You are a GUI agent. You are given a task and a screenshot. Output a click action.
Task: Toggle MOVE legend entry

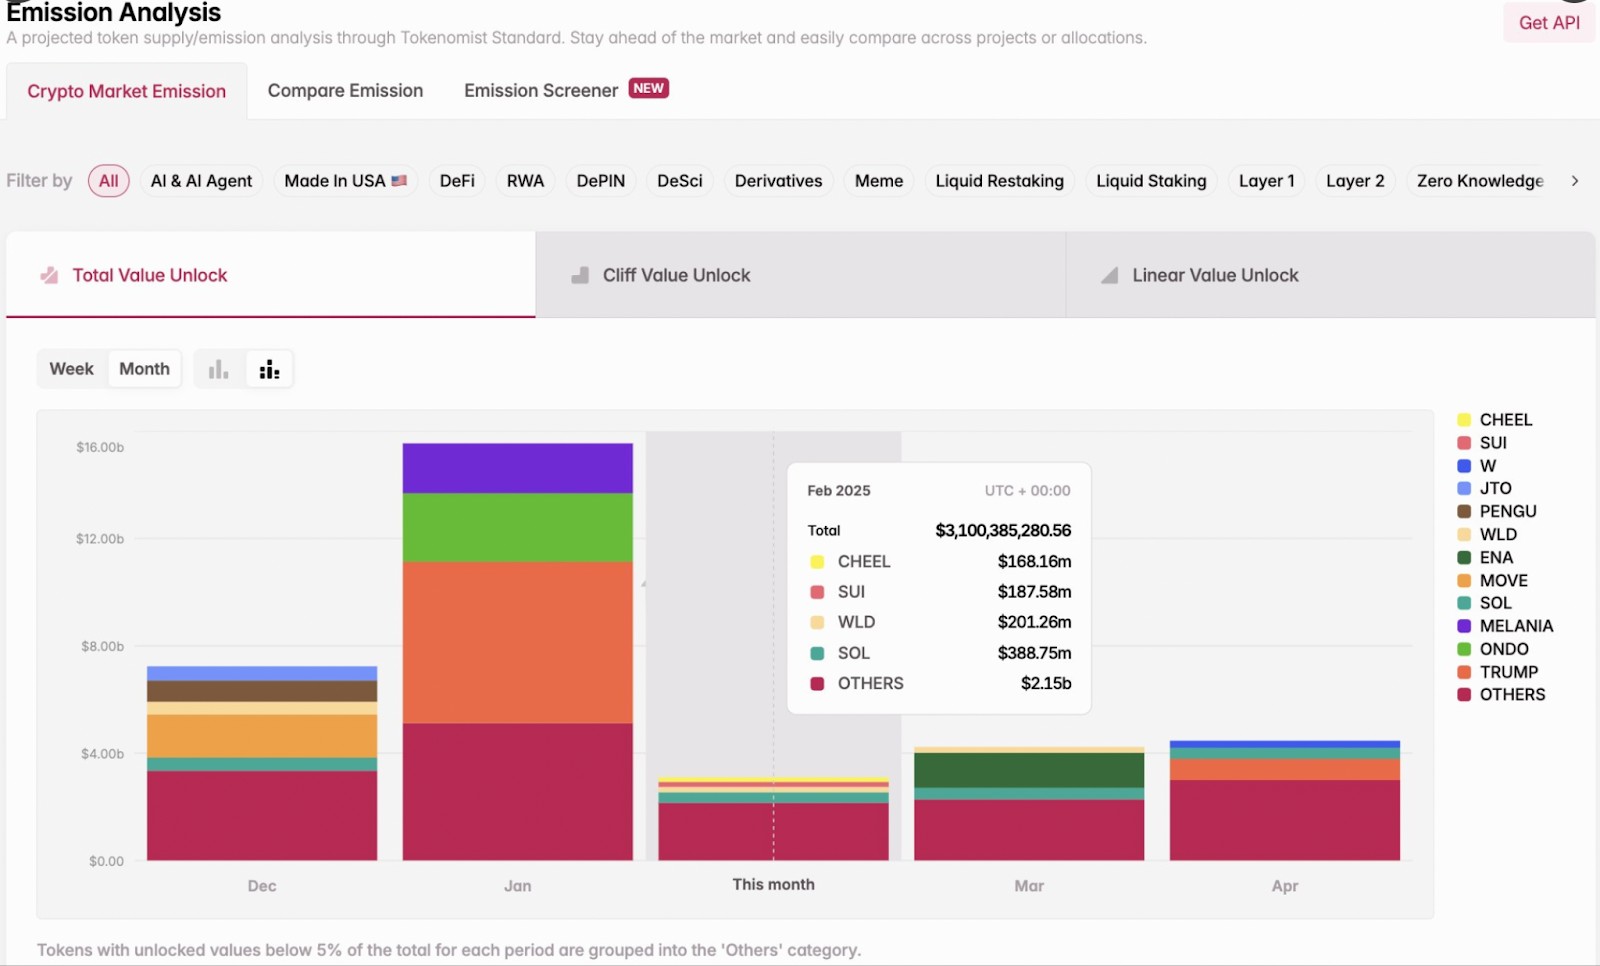click(1493, 580)
